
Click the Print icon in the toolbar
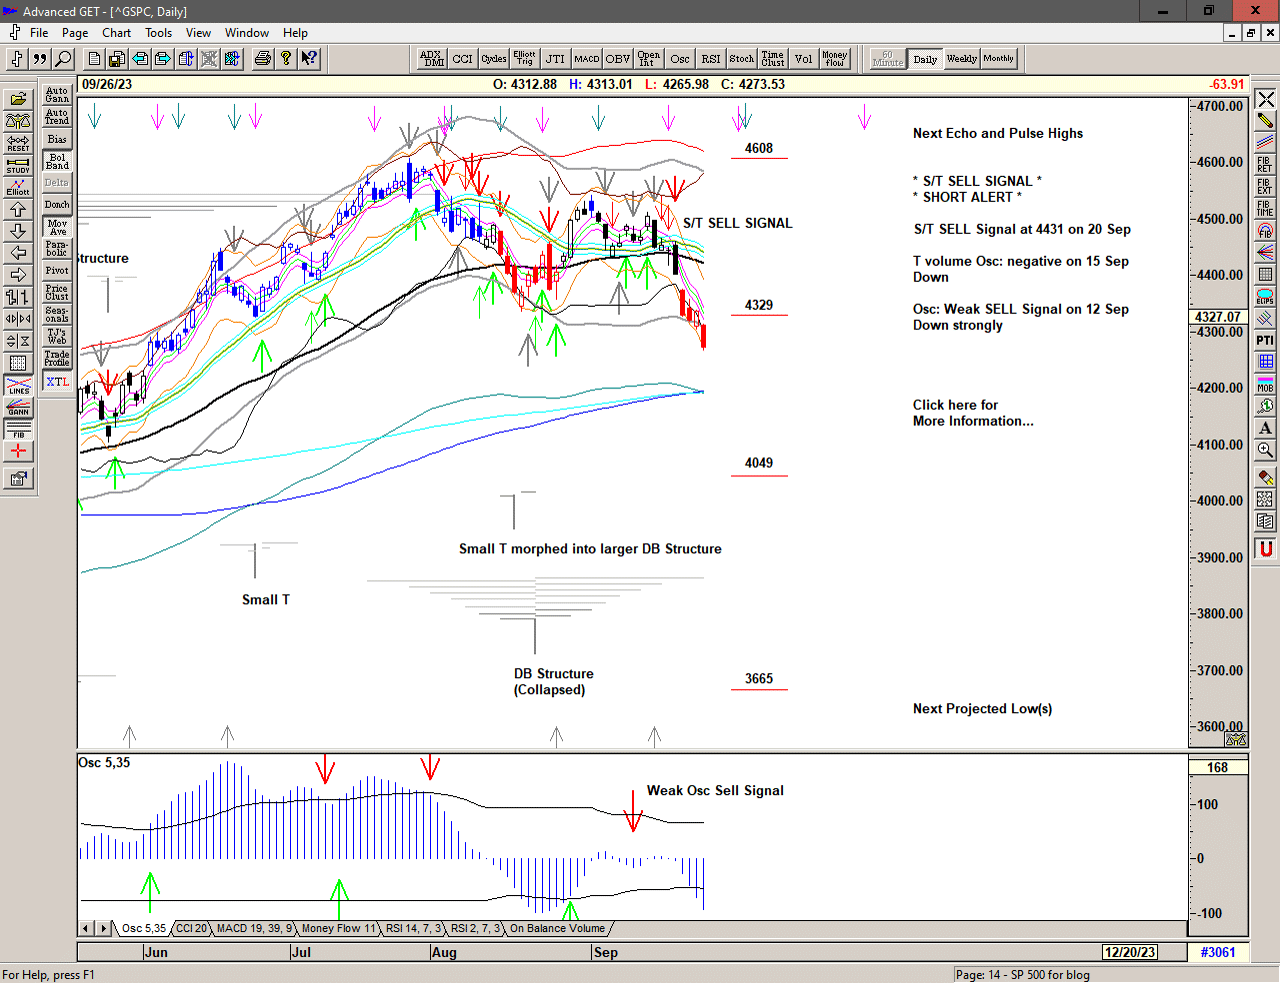[262, 59]
